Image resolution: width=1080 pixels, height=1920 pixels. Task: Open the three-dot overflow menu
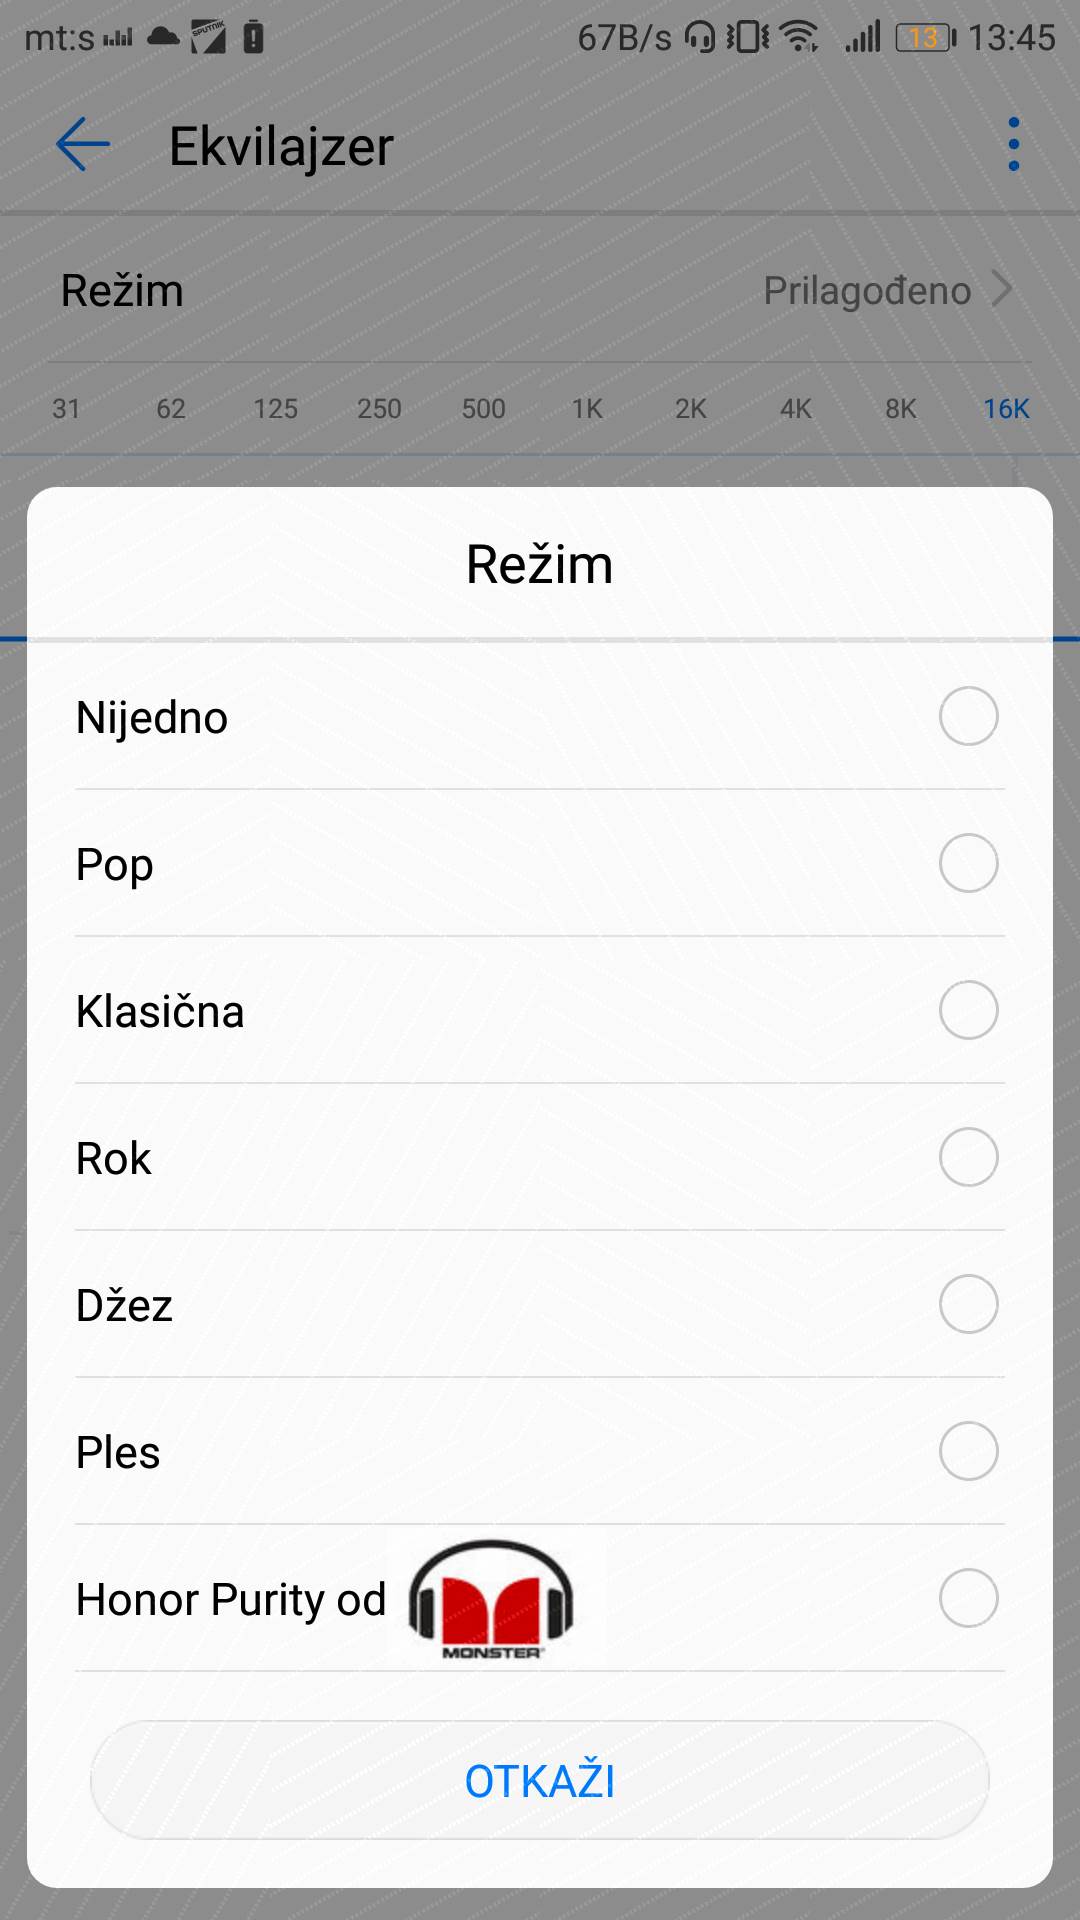[x=1013, y=145]
